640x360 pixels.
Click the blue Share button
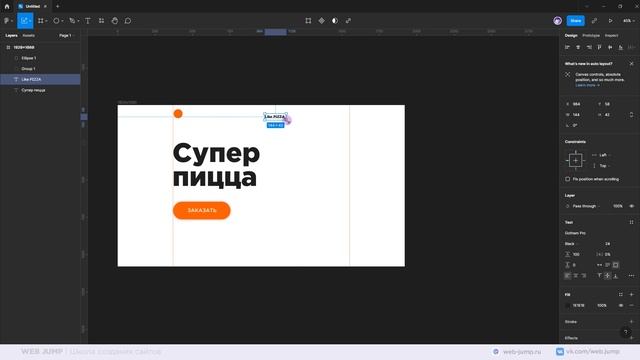pos(576,20)
